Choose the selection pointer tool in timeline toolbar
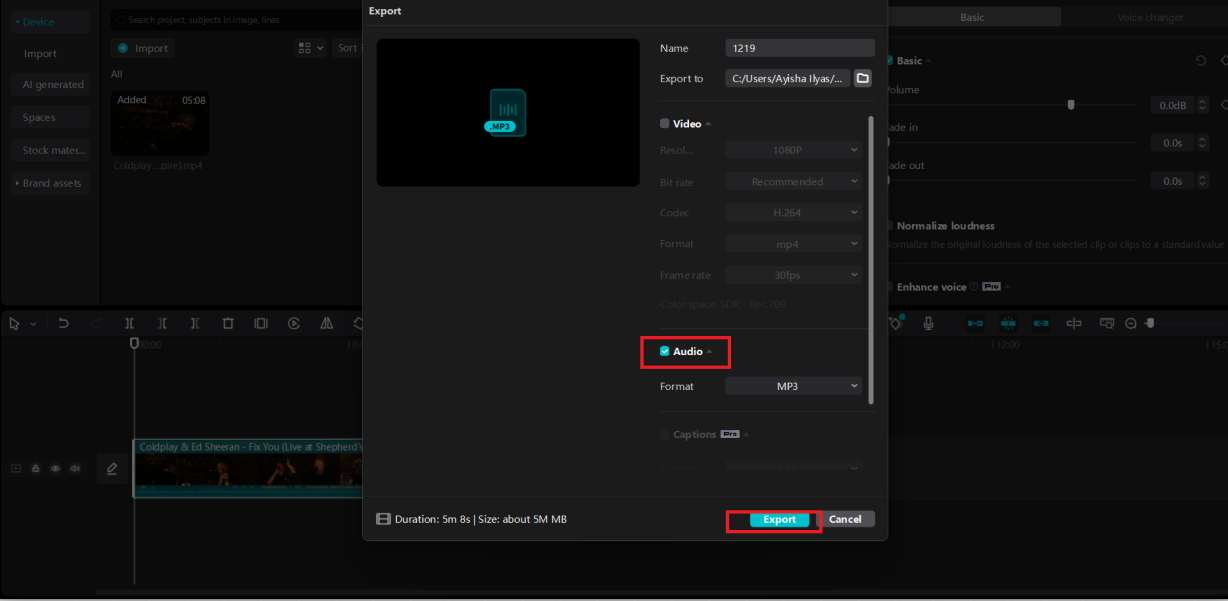This screenshot has width=1228, height=601. (14, 323)
